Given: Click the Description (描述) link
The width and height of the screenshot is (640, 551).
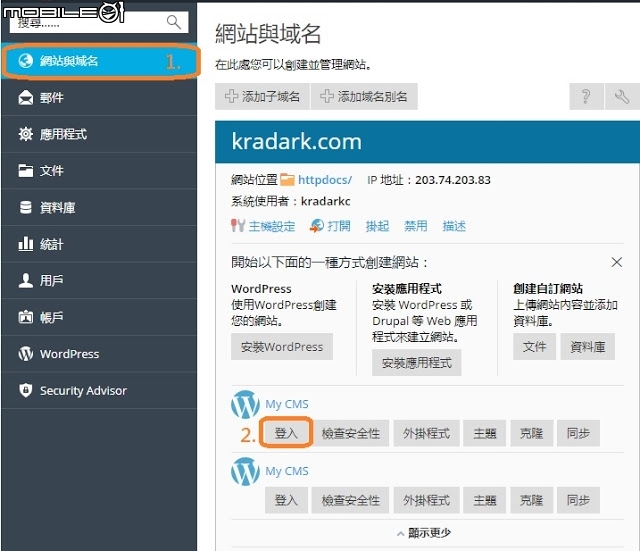Looking at the screenshot, I should pos(454,226).
